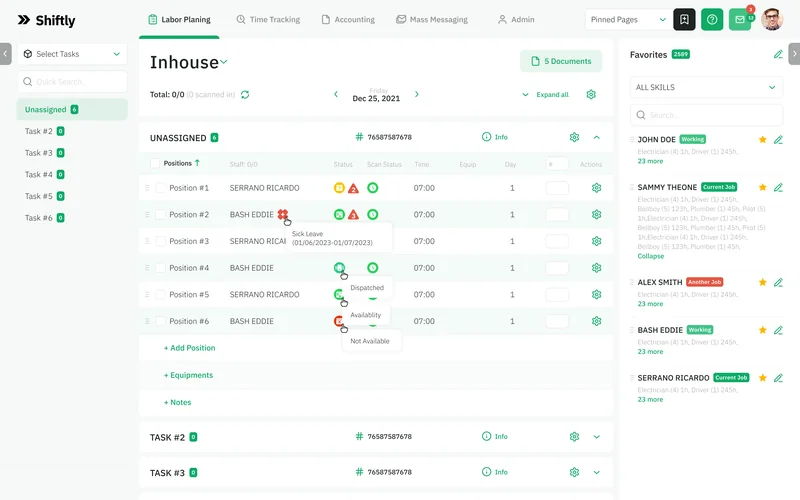The image size is (800, 500).
Task: Edit Serrano Ricardo favorite entry
Action: coord(778,378)
